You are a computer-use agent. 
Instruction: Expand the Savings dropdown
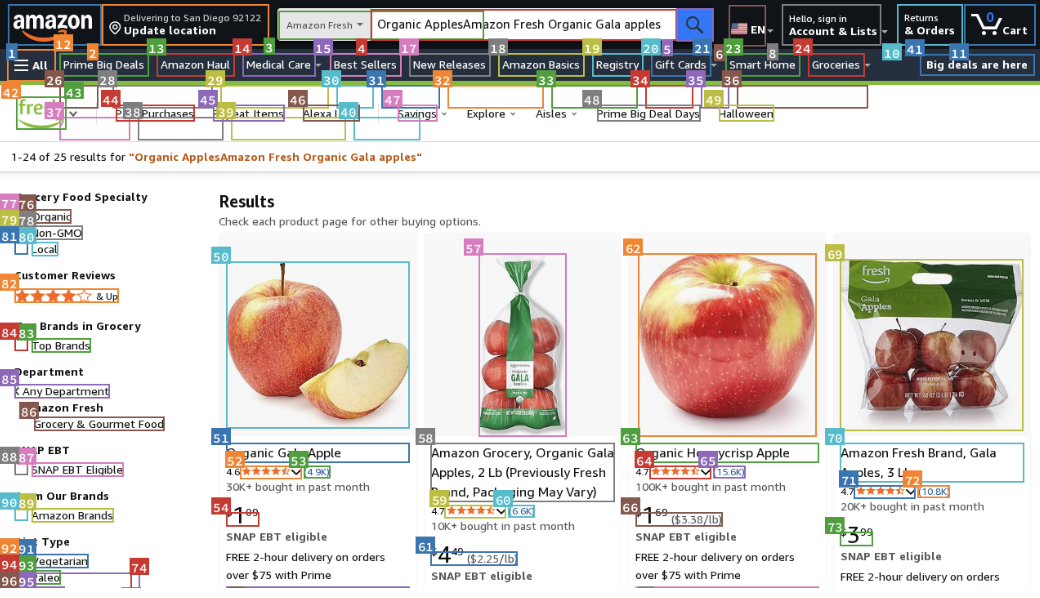[x=419, y=114]
